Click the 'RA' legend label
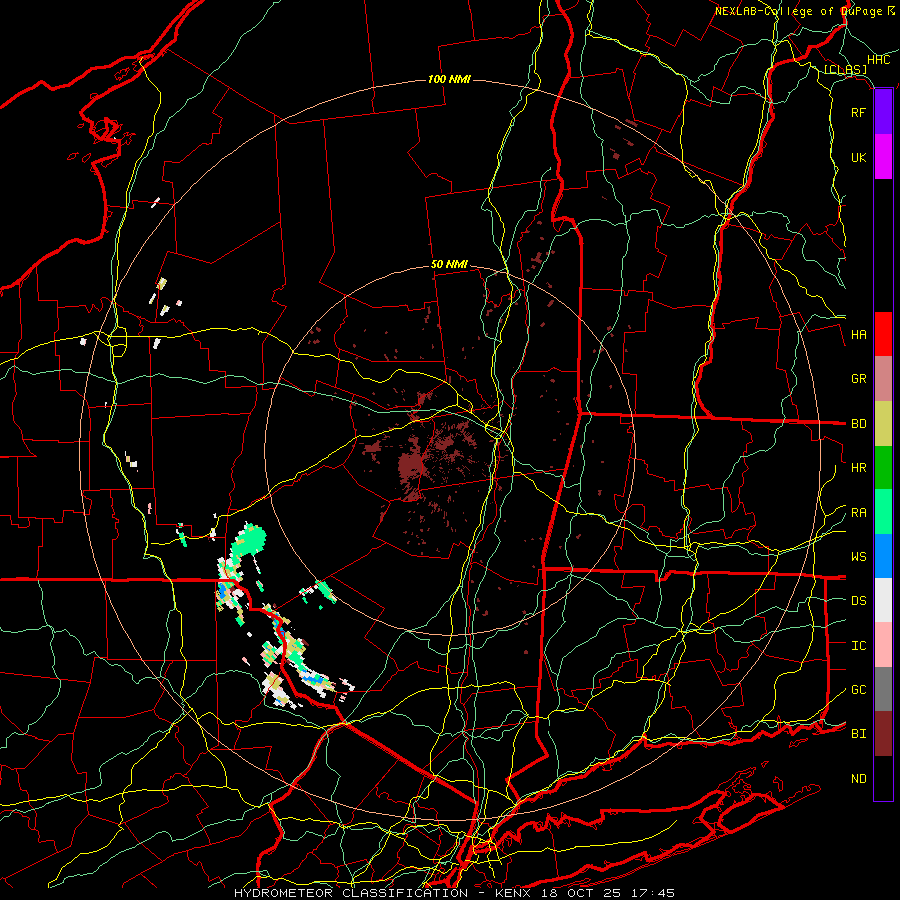This screenshot has width=900, height=900. pos(858,513)
